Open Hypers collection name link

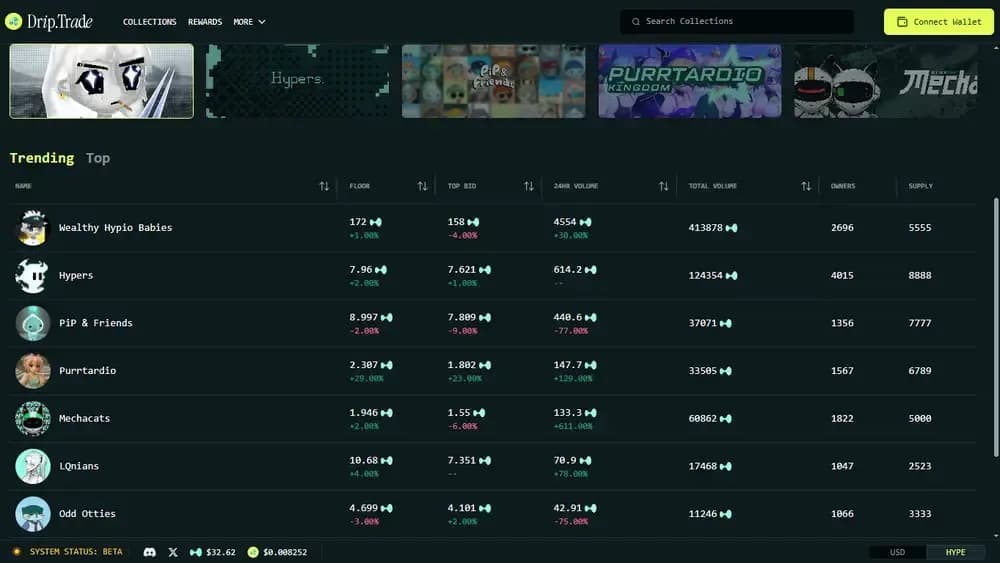click(76, 275)
